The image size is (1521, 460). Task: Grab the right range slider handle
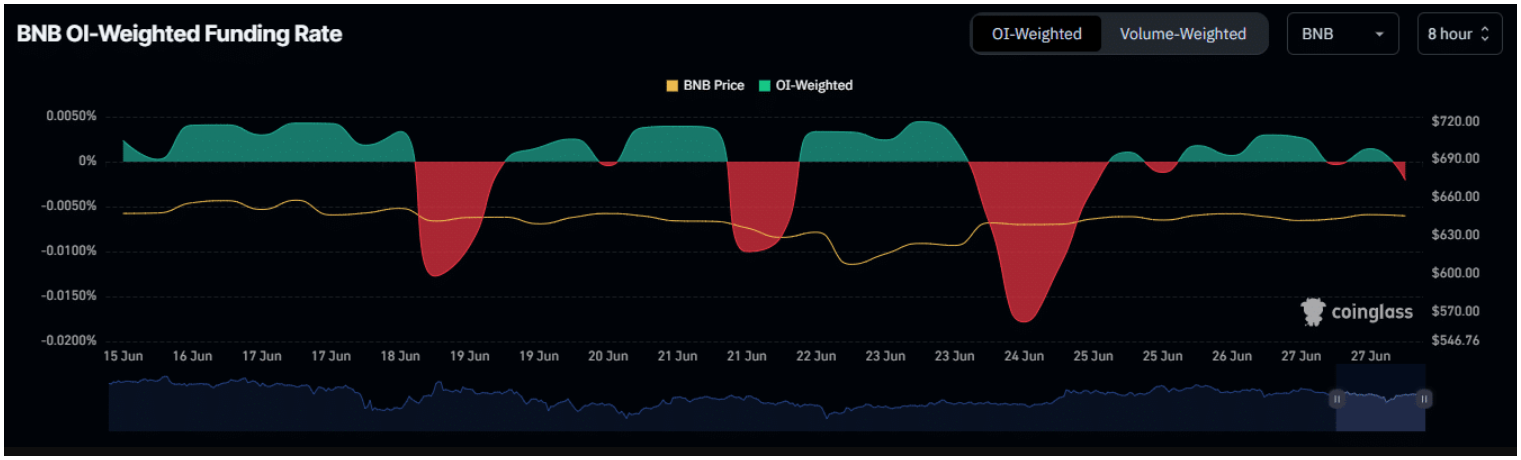(1424, 399)
